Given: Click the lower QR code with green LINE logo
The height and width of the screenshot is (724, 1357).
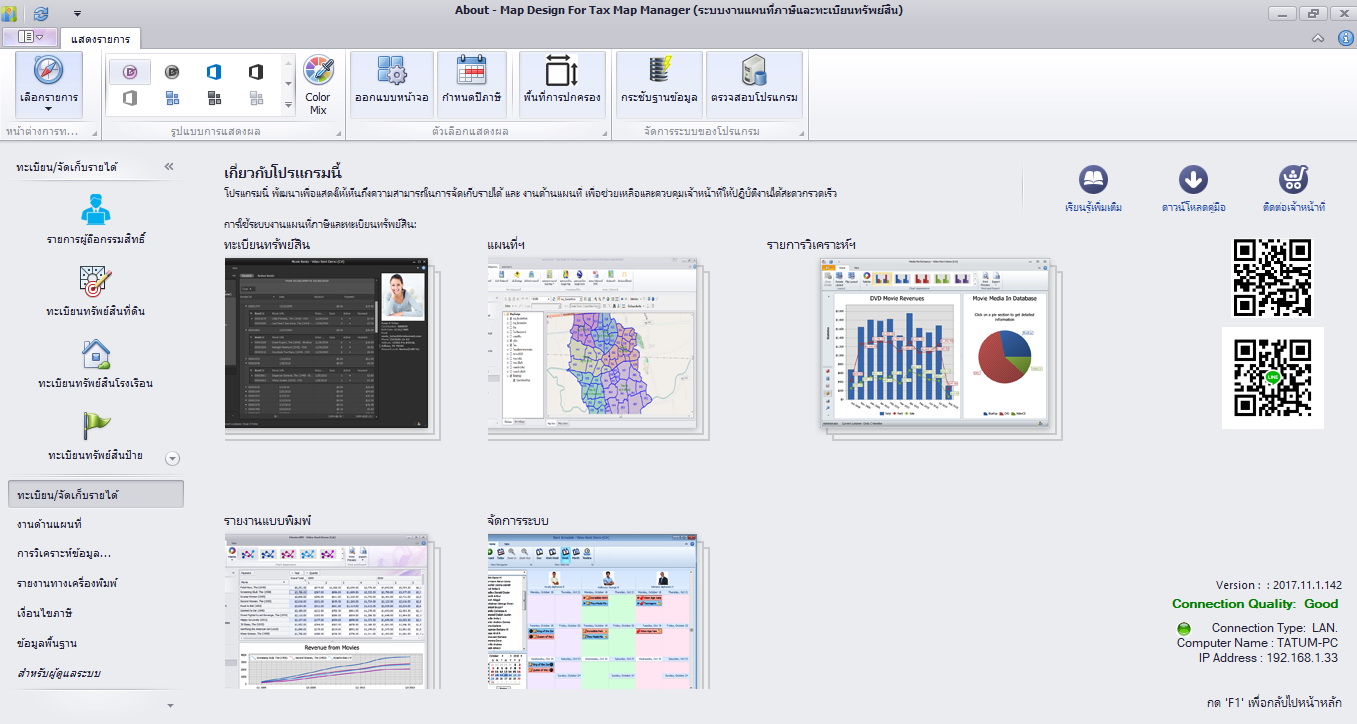Looking at the screenshot, I should 1272,378.
